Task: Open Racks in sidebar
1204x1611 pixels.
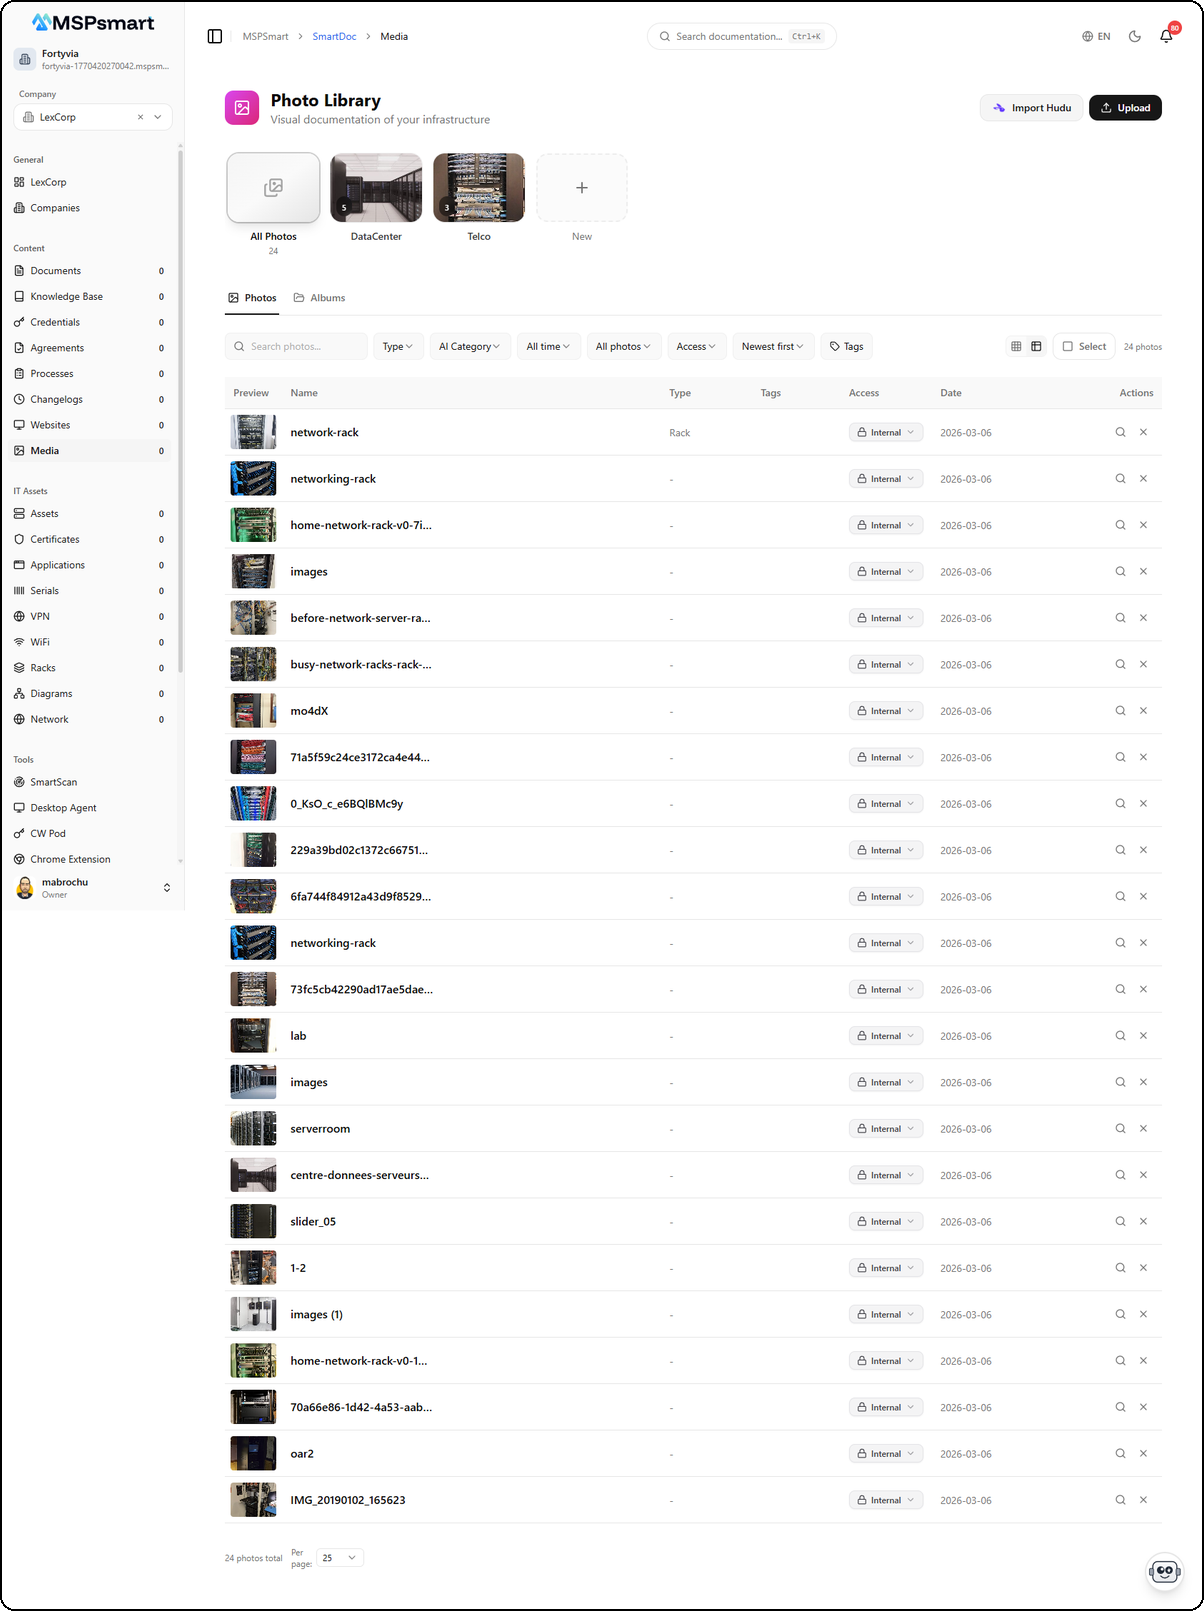Action: click(x=90, y=668)
